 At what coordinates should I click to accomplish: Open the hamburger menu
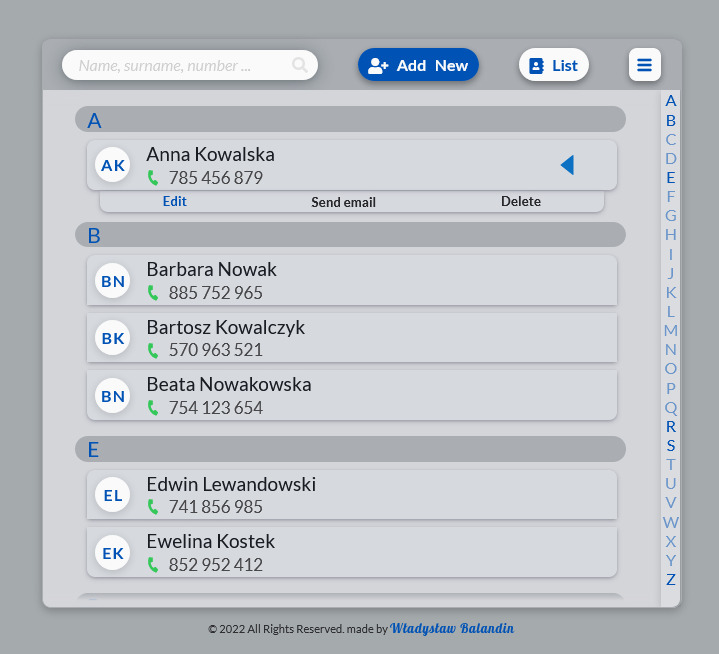click(644, 65)
